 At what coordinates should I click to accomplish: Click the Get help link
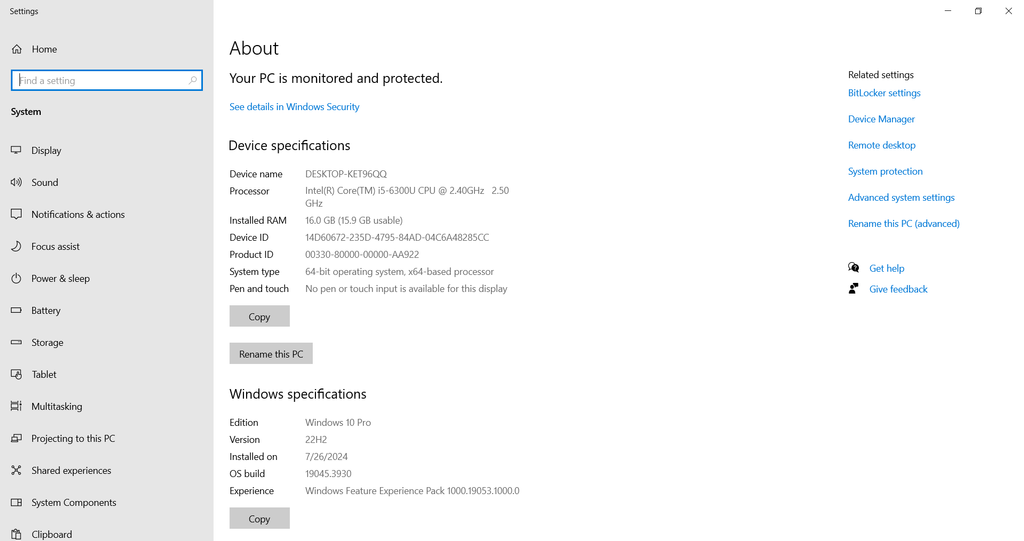click(x=886, y=268)
